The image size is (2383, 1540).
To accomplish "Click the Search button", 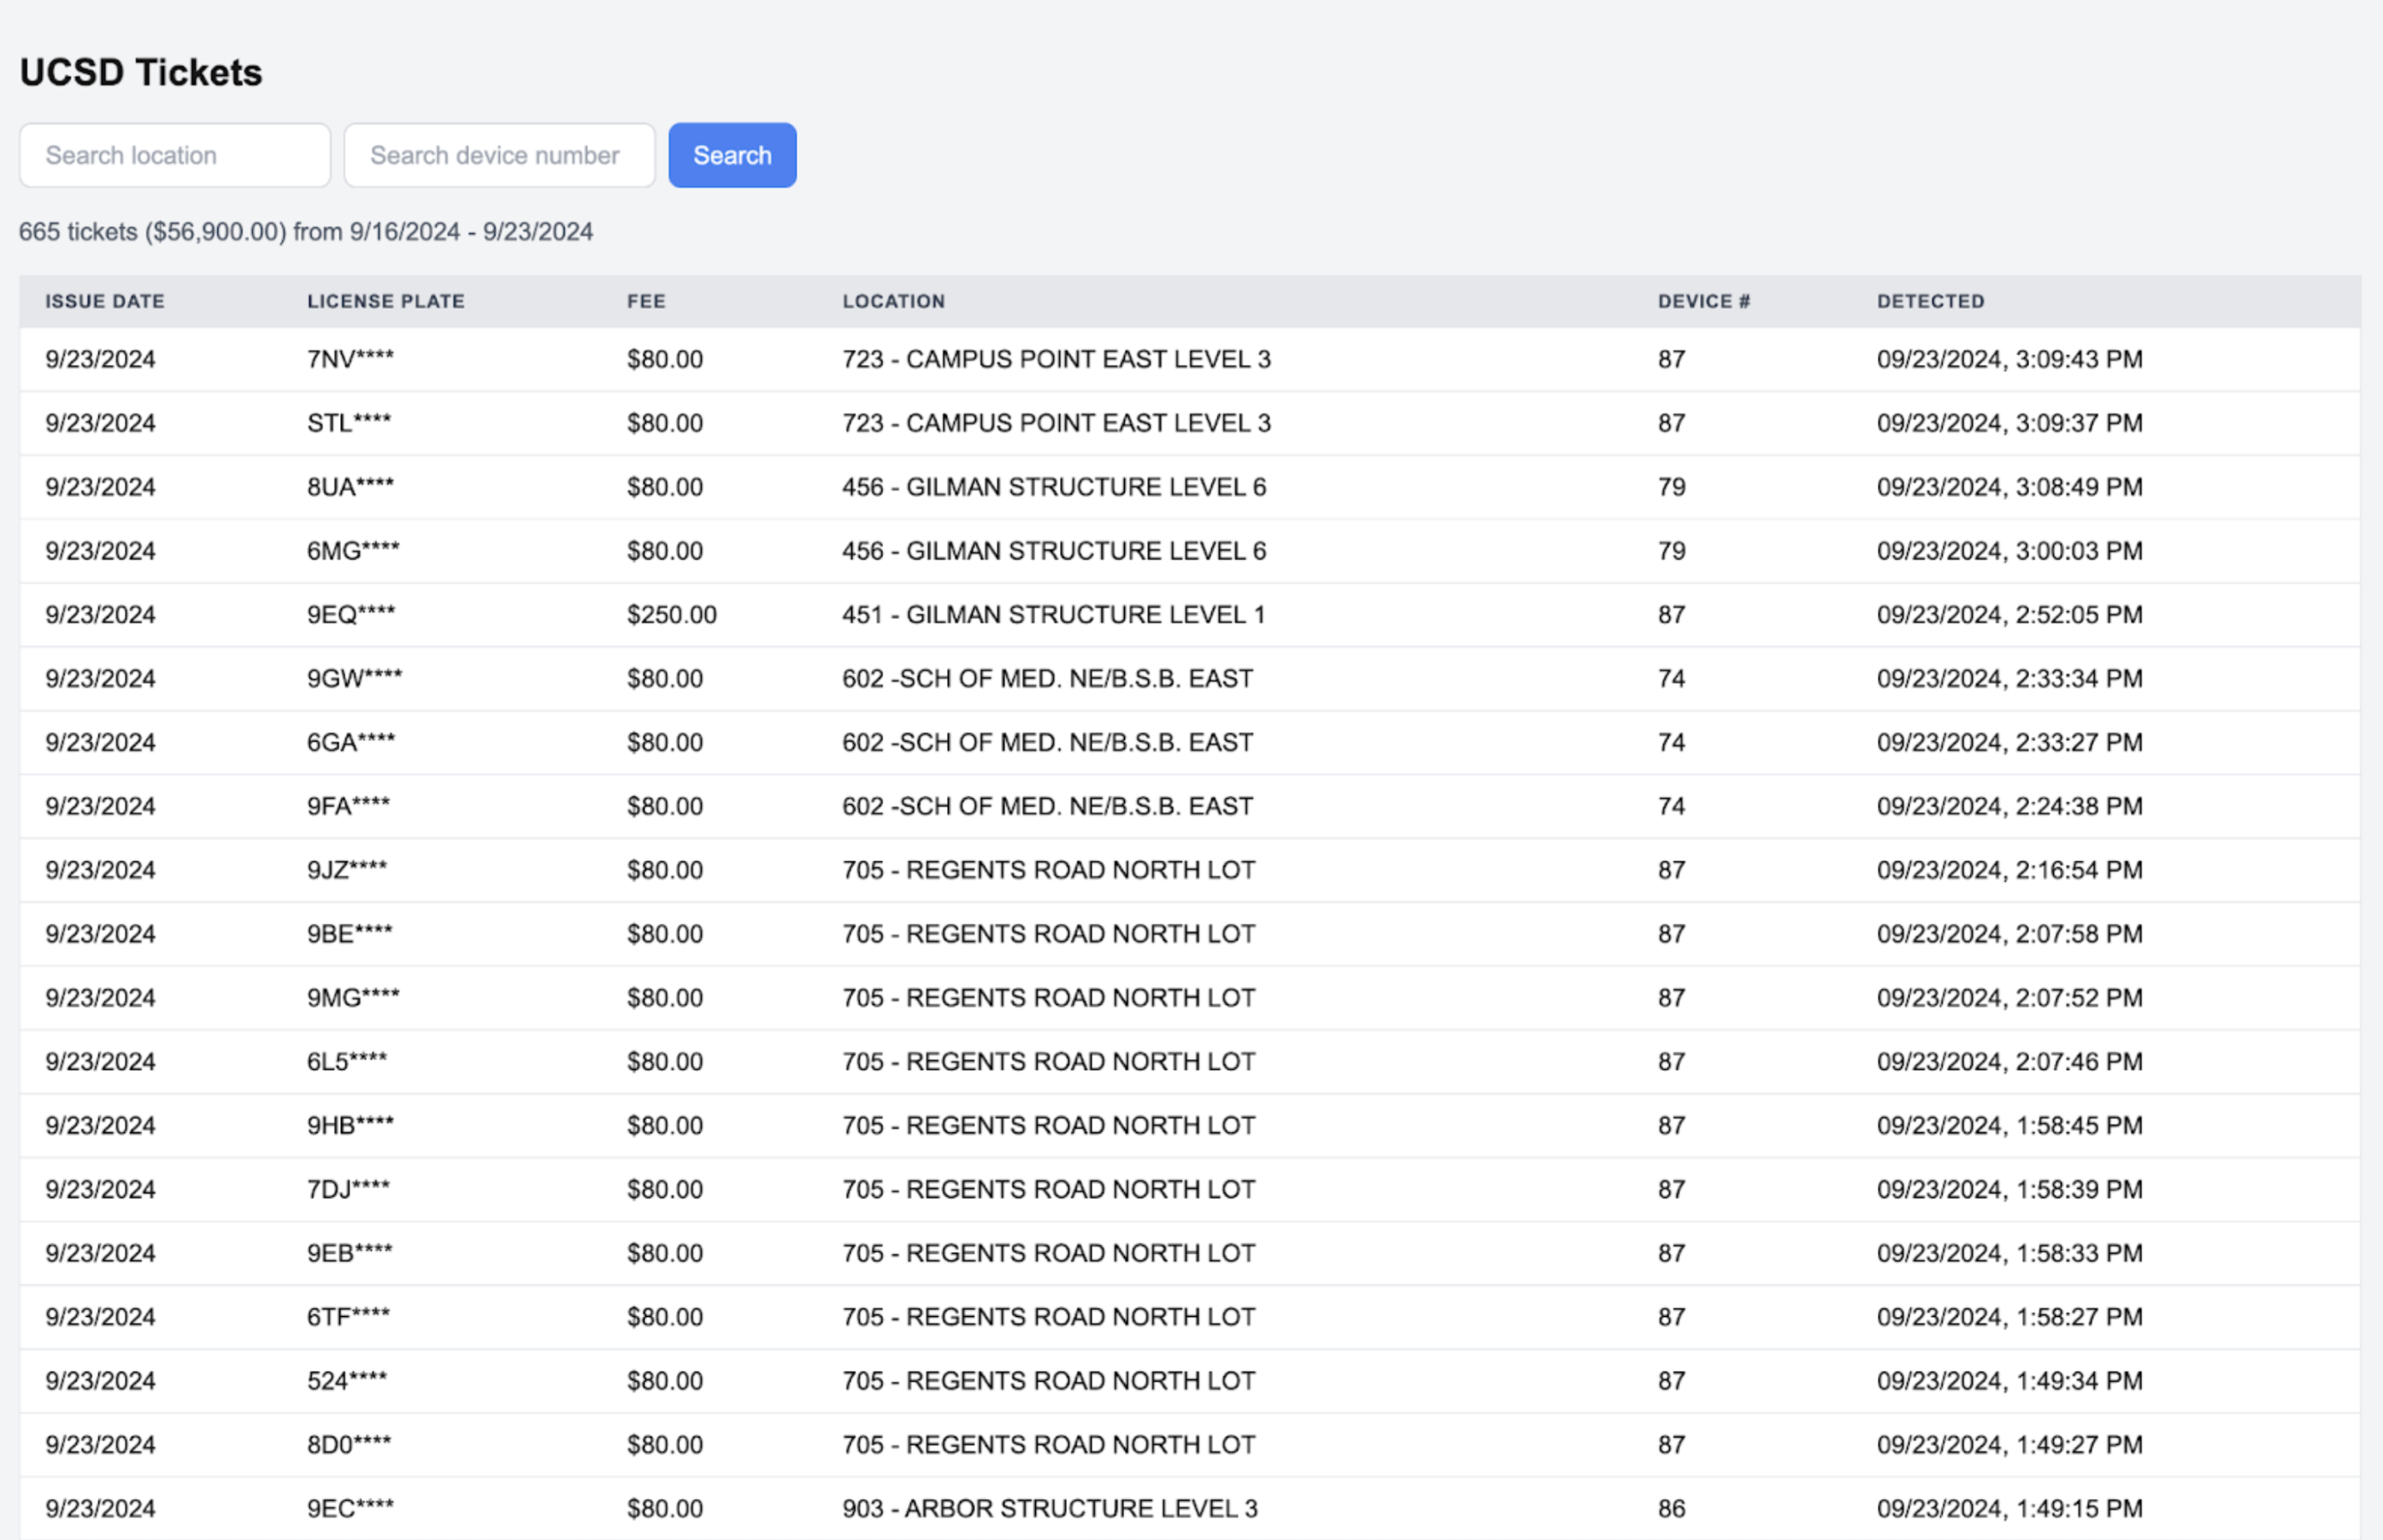I will tap(731, 155).
